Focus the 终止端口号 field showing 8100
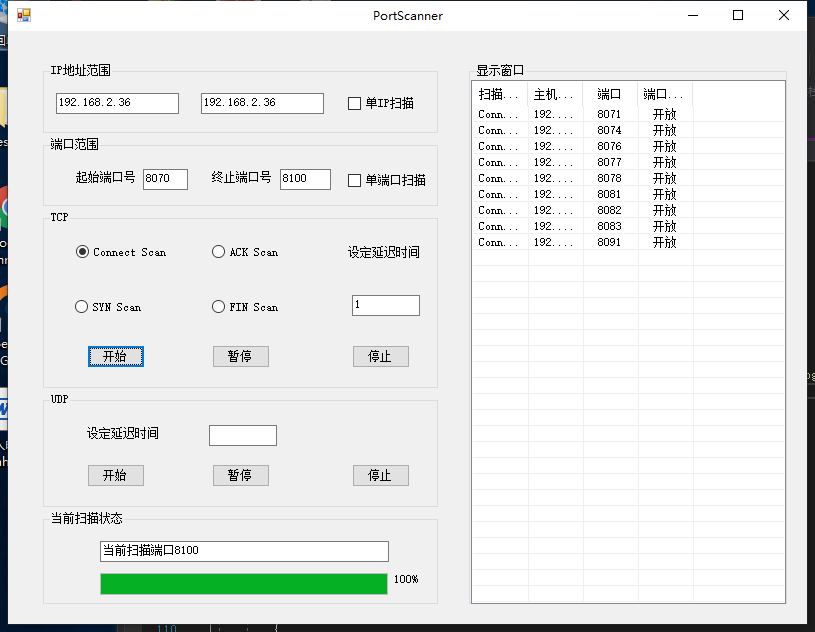Screen dimensions: 815x632 pos(305,179)
